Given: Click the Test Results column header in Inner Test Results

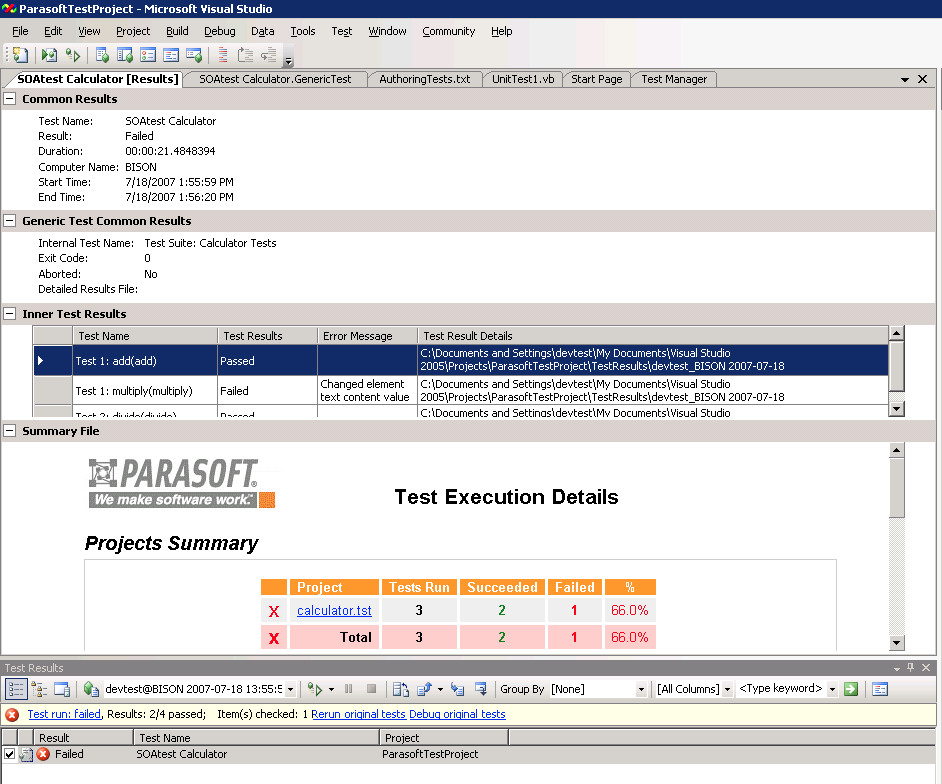Looking at the screenshot, I should point(267,336).
